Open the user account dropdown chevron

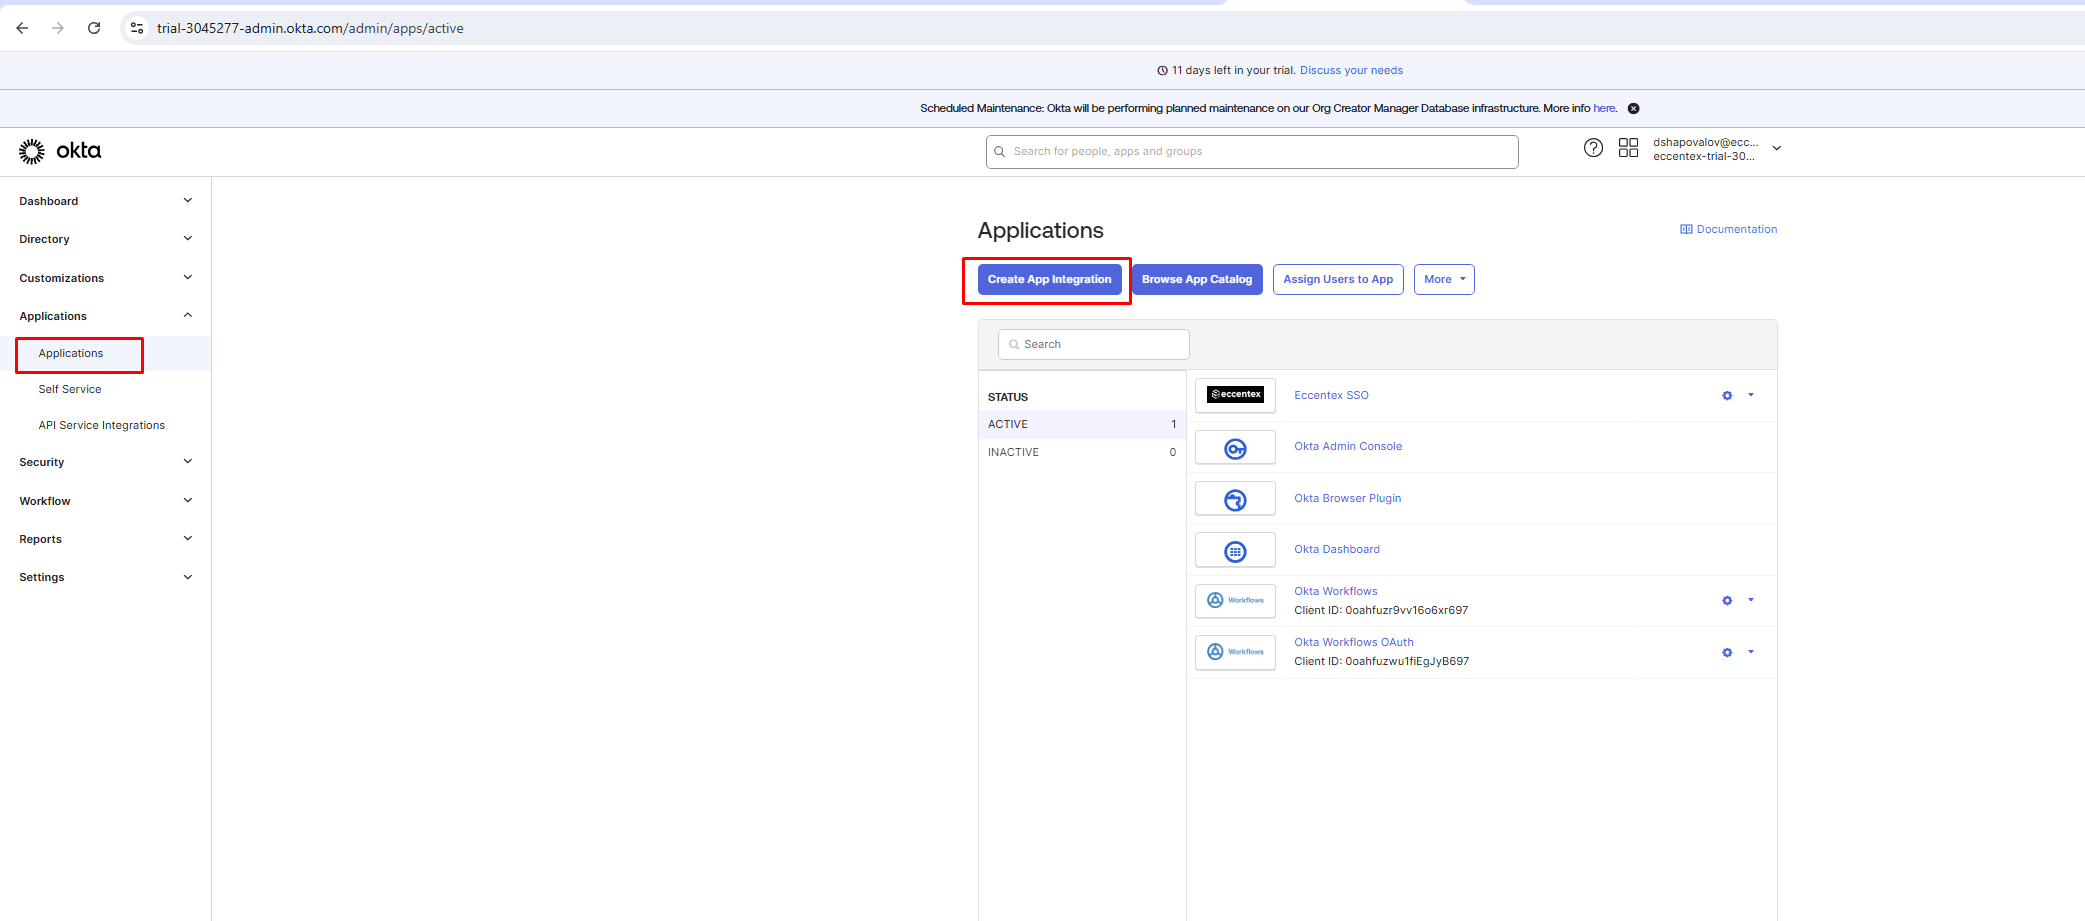[x=1777, y=148]
